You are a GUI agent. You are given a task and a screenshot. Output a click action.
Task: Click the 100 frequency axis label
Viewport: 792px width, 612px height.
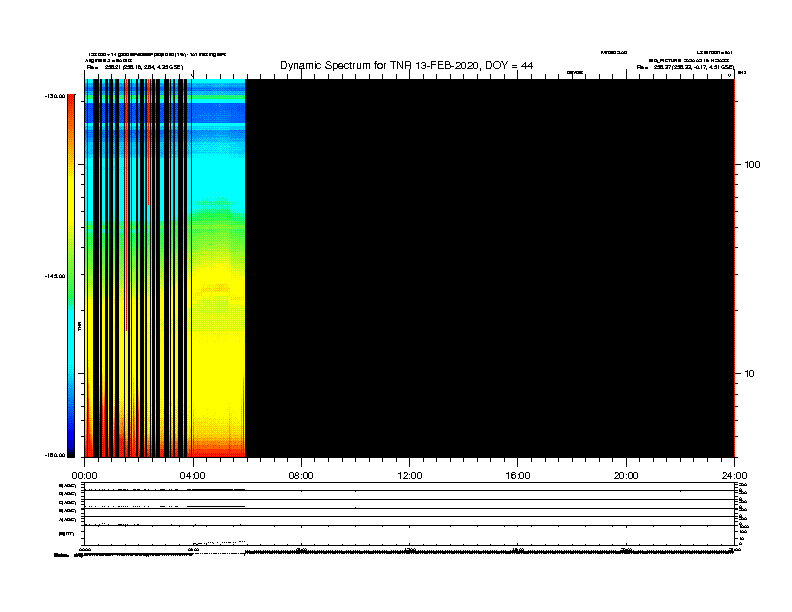pyautogui.click(x=752, y=165)
